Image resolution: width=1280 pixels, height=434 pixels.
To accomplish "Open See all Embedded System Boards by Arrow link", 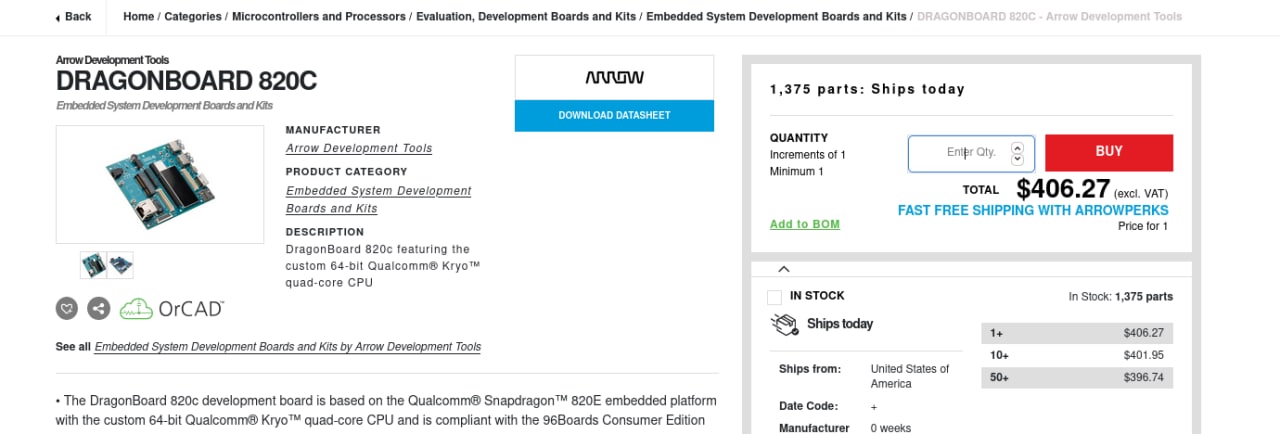I will click(288, 347).
